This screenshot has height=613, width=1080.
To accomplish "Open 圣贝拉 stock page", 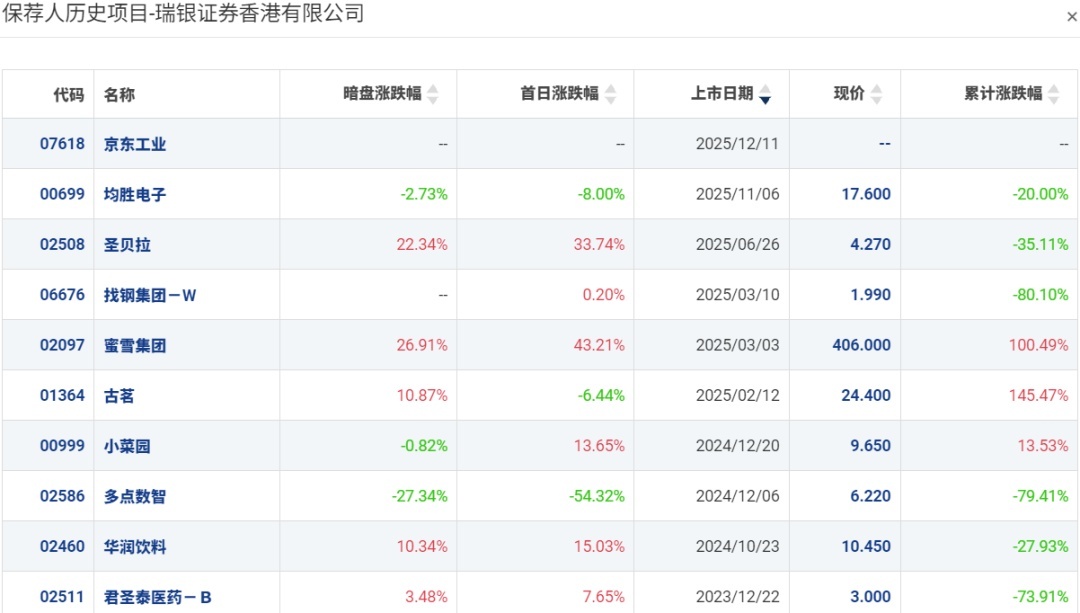I will (x=127, y=245).
